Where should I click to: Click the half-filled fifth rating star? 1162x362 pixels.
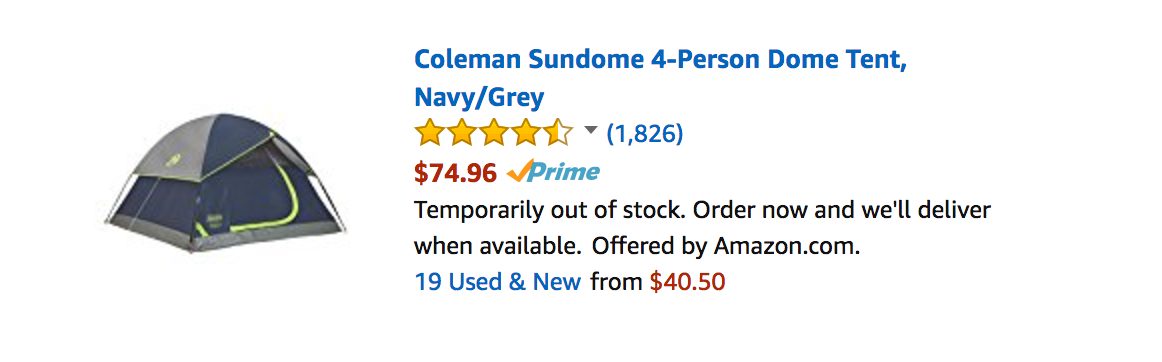558,134
